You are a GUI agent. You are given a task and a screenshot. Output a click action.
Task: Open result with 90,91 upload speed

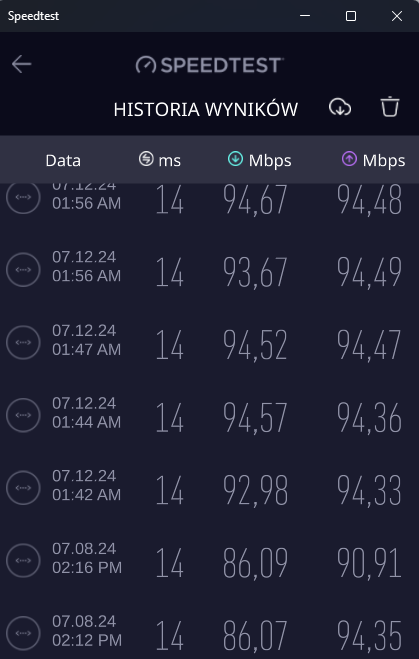pyautogui.click(x=209, y=561)
